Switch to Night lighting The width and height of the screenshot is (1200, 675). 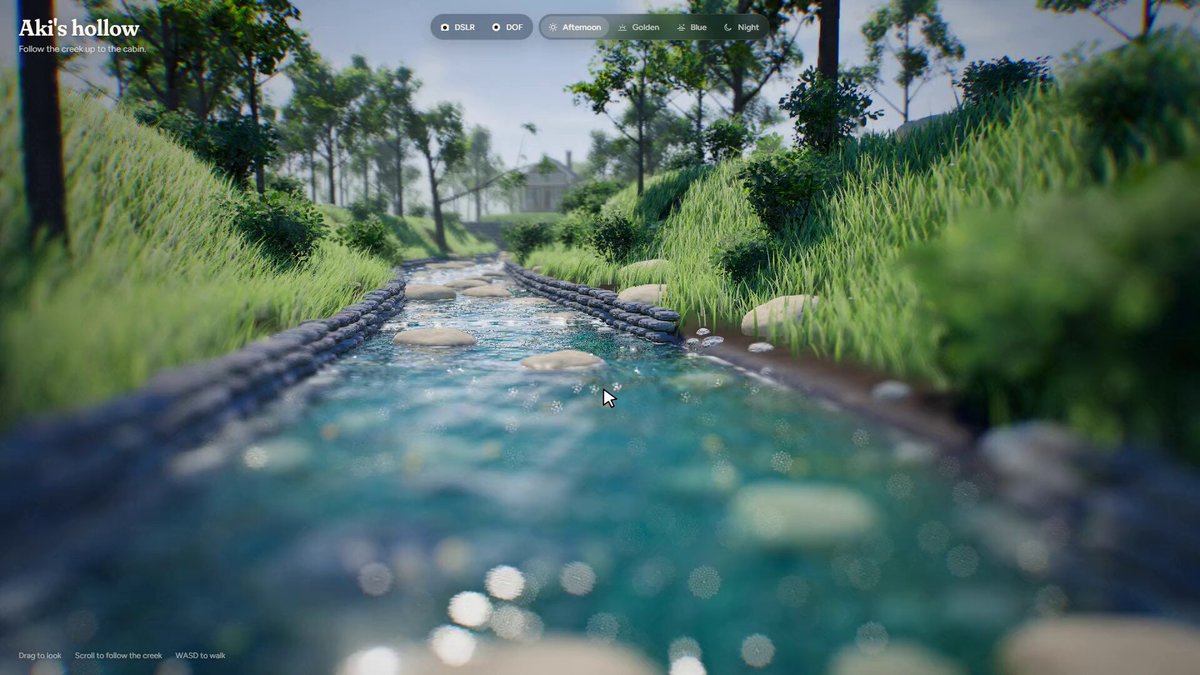coord(741,27)
